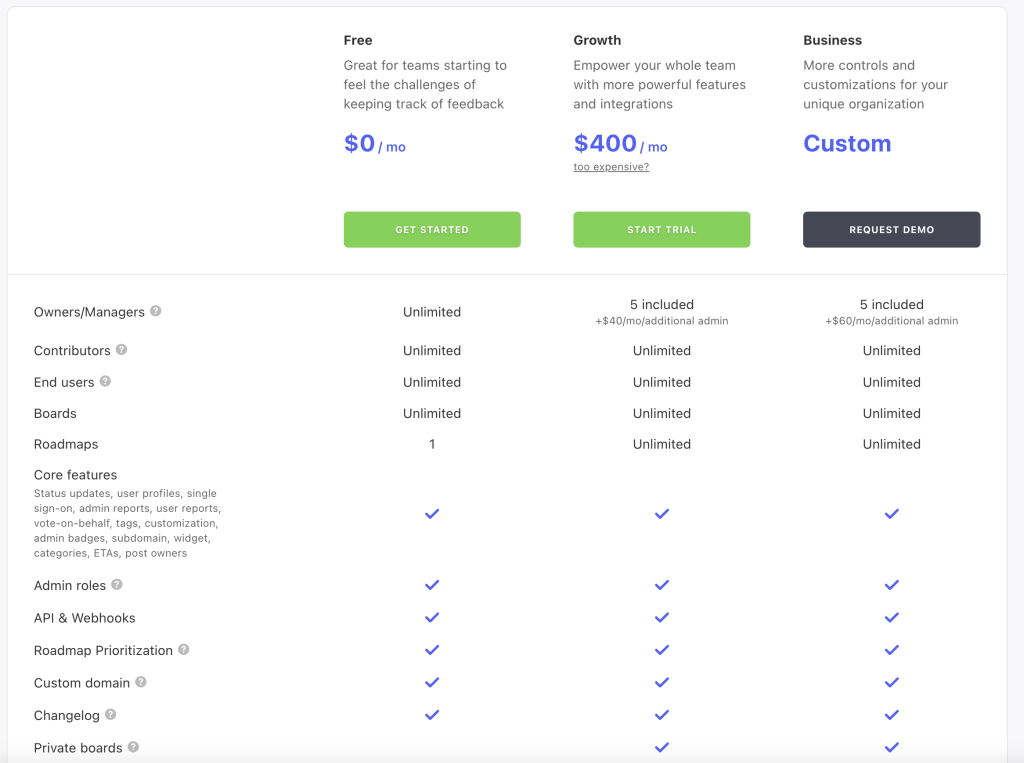1024x763 pixels.
Task: Click the help icon beside Owners/Managers
Action: point(155,311)
